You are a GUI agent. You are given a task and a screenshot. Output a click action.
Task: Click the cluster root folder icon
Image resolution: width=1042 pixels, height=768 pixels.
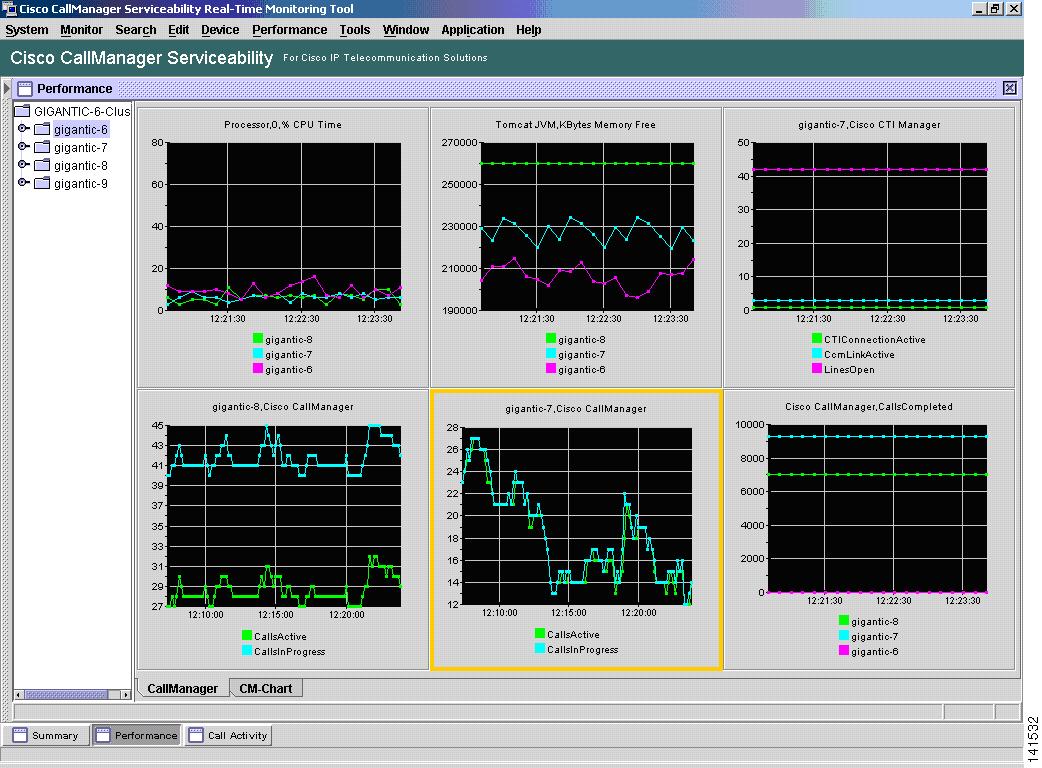[x=23, y=110]
